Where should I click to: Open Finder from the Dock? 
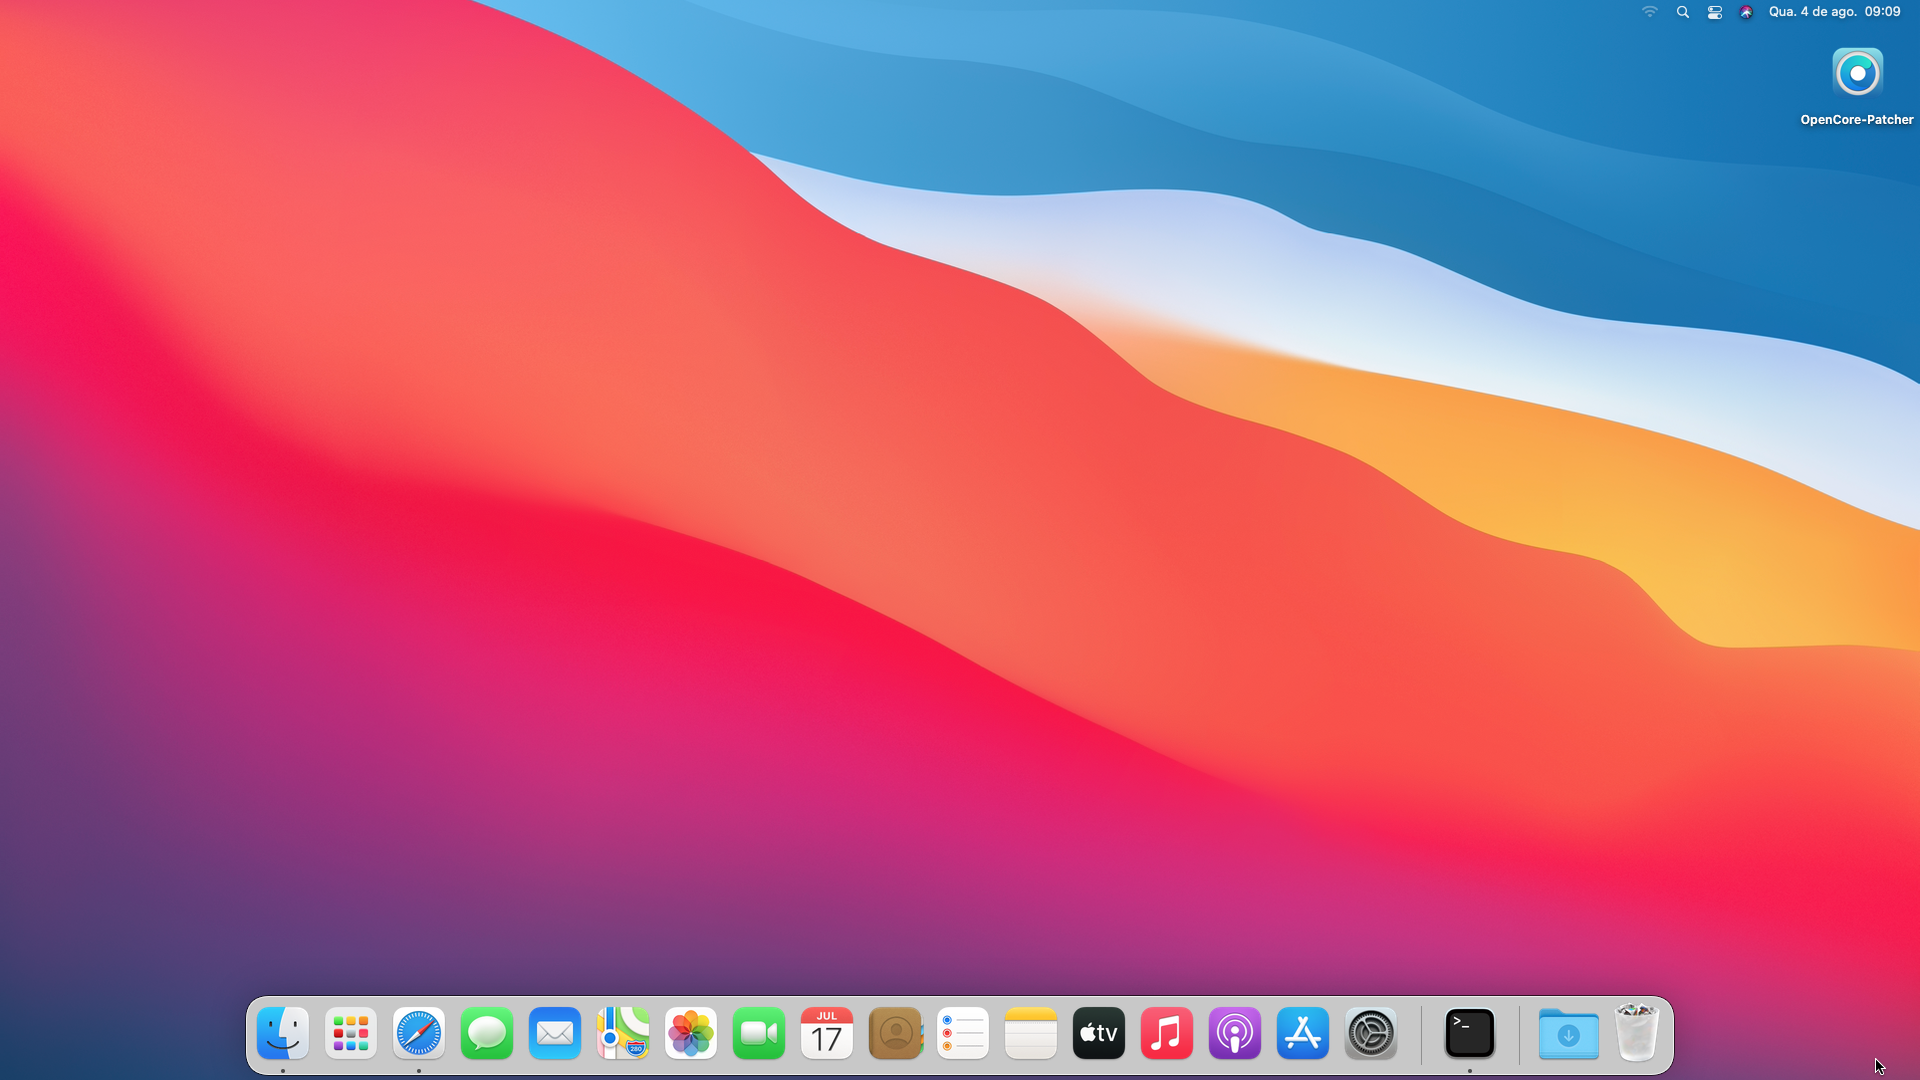coord(283,1033)
